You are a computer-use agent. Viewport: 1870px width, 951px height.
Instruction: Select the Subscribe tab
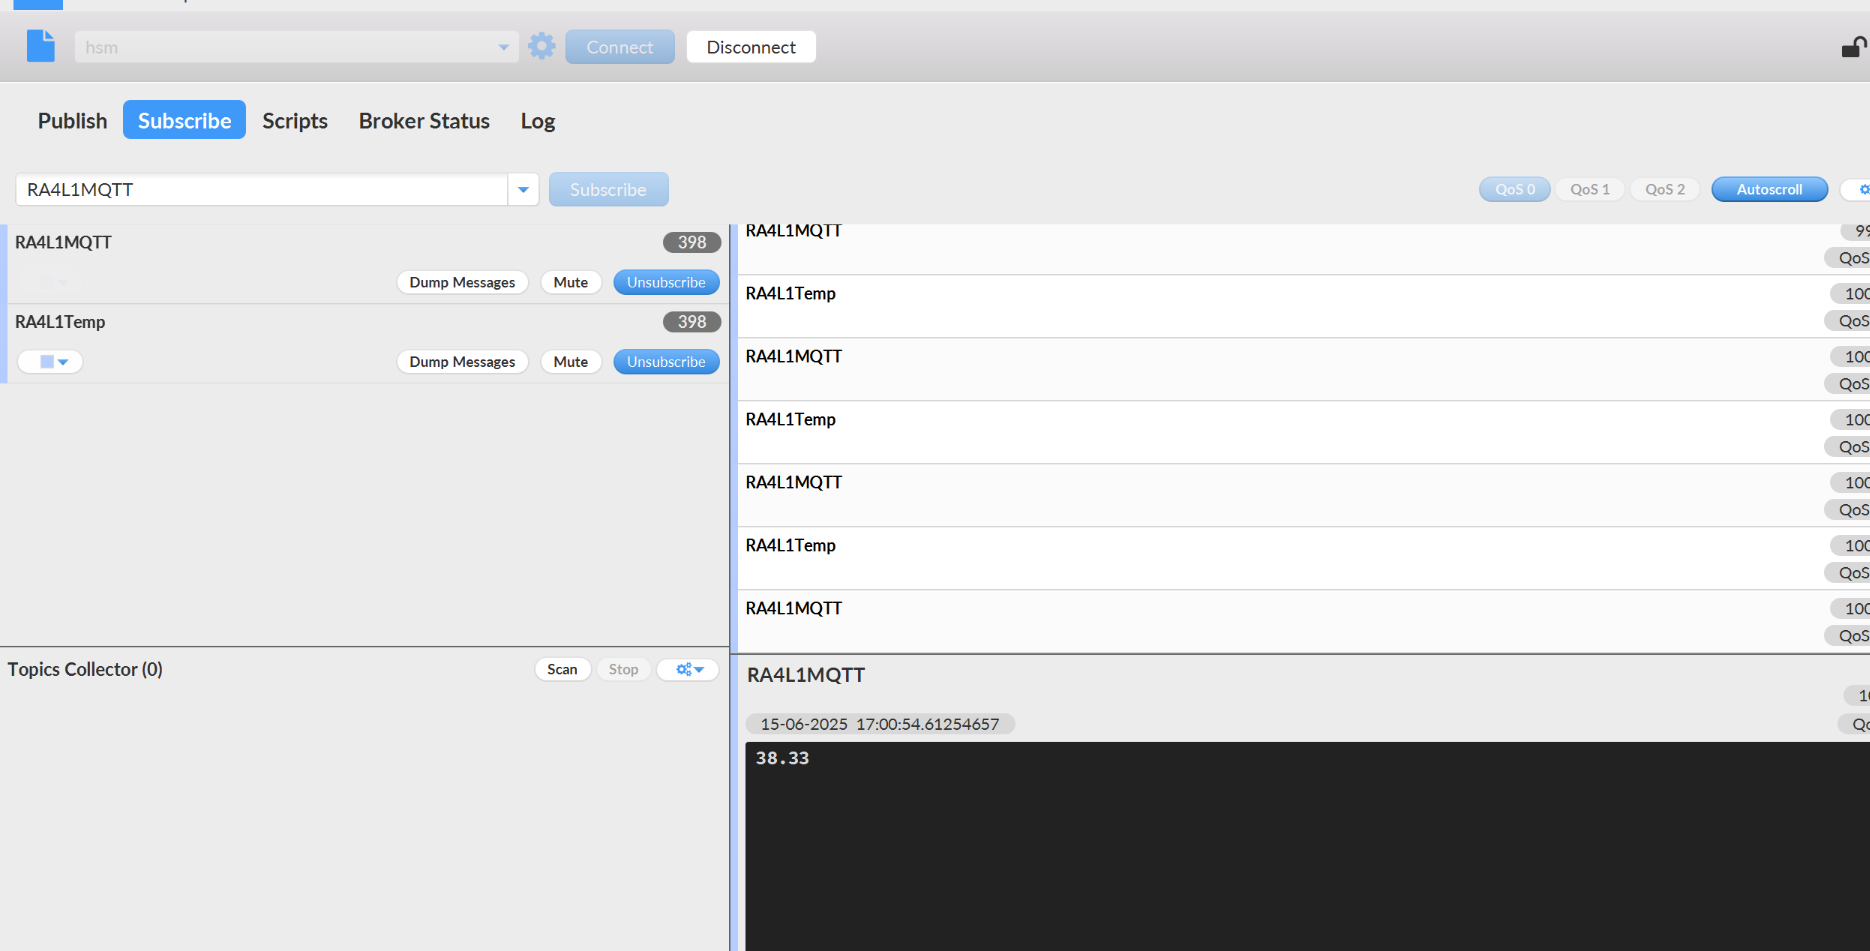184,120
